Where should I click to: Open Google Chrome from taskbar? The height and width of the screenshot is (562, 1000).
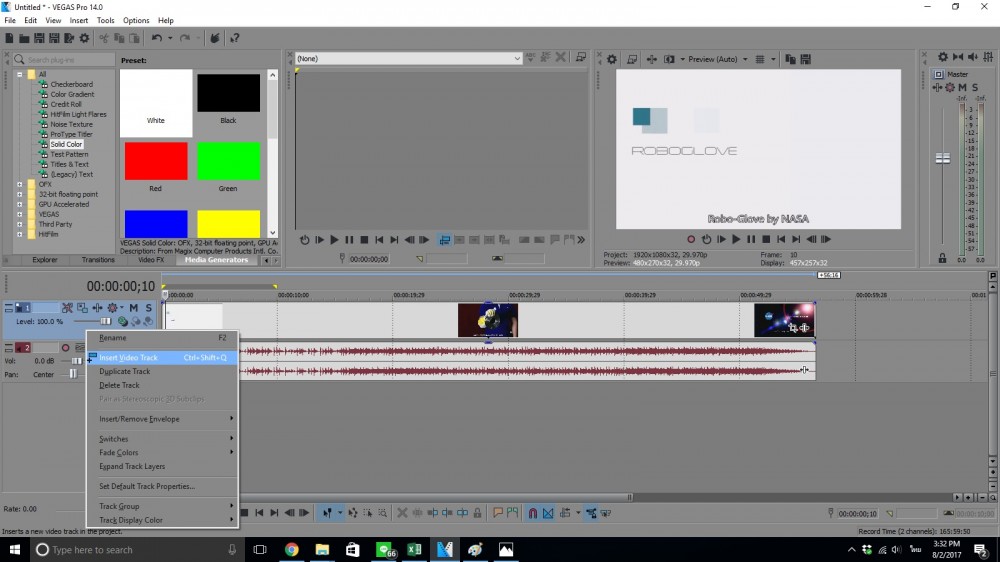click(291, 549)
